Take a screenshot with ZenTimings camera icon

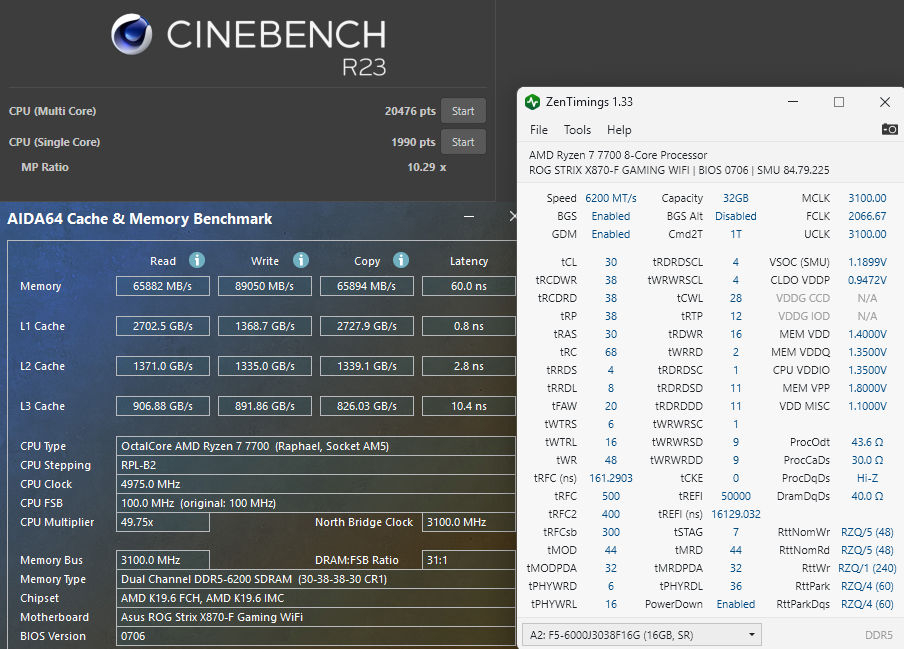click(889, 129)
